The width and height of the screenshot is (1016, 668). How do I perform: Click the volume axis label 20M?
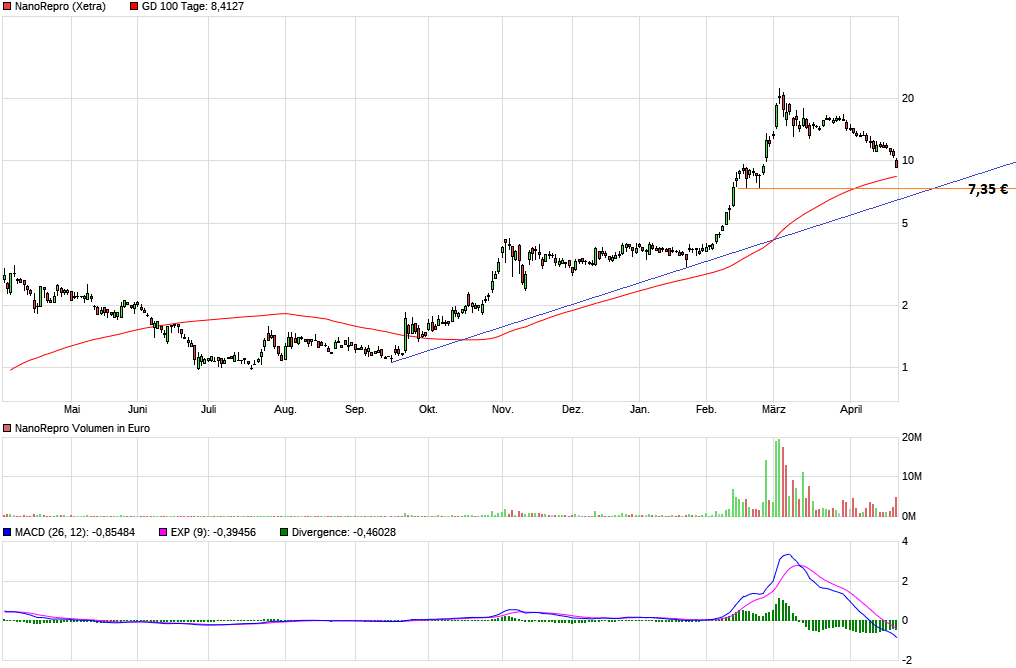912,438
